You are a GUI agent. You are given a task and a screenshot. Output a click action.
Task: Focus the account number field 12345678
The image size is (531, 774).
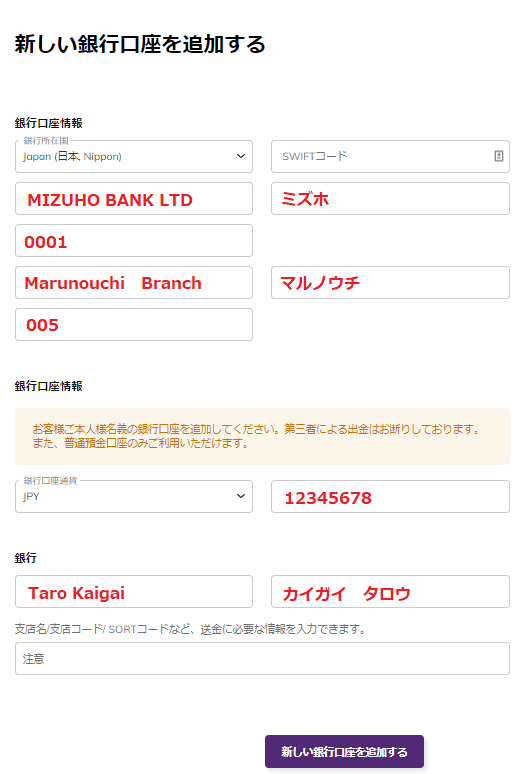[x=390, y=497]
